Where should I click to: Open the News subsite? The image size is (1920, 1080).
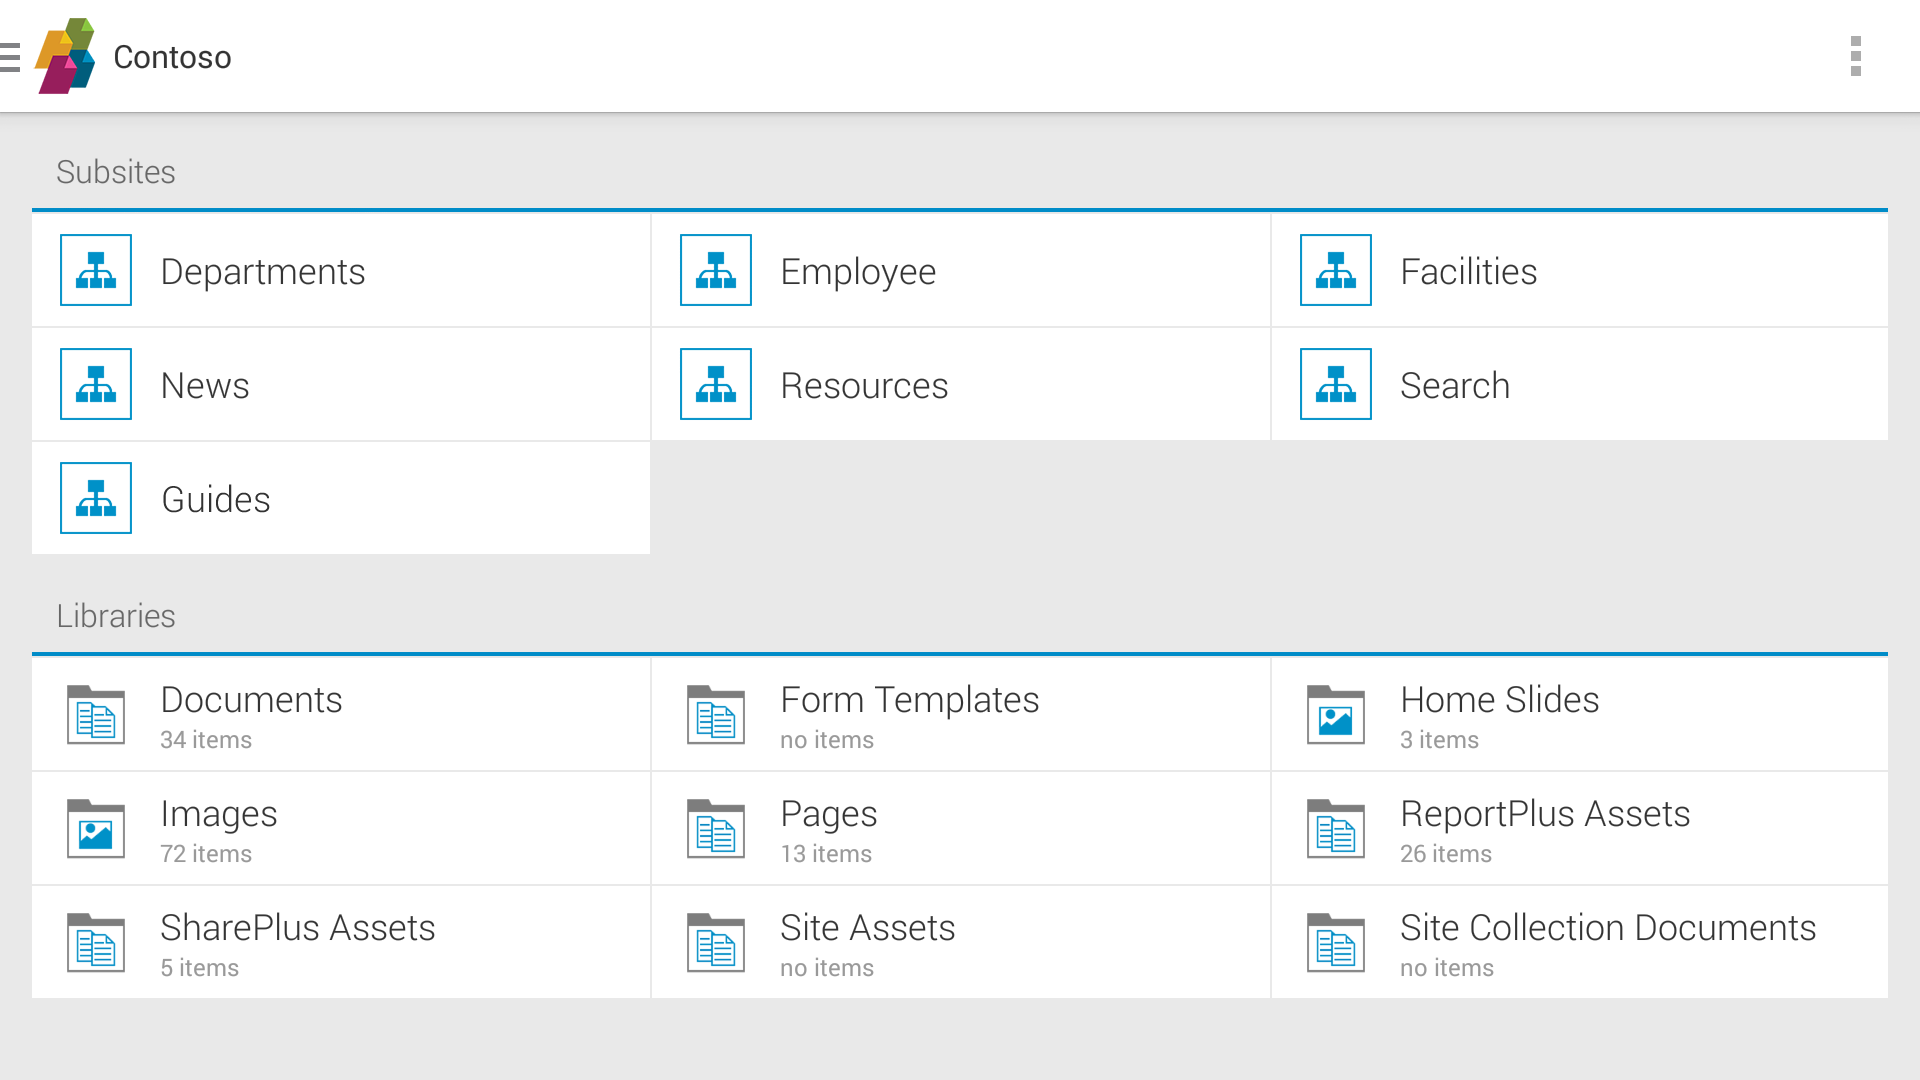click(205, 385)
